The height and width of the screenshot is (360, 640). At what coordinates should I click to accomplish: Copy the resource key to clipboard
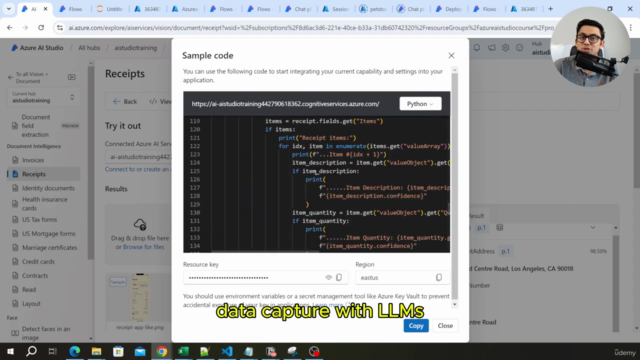(339, 278)
